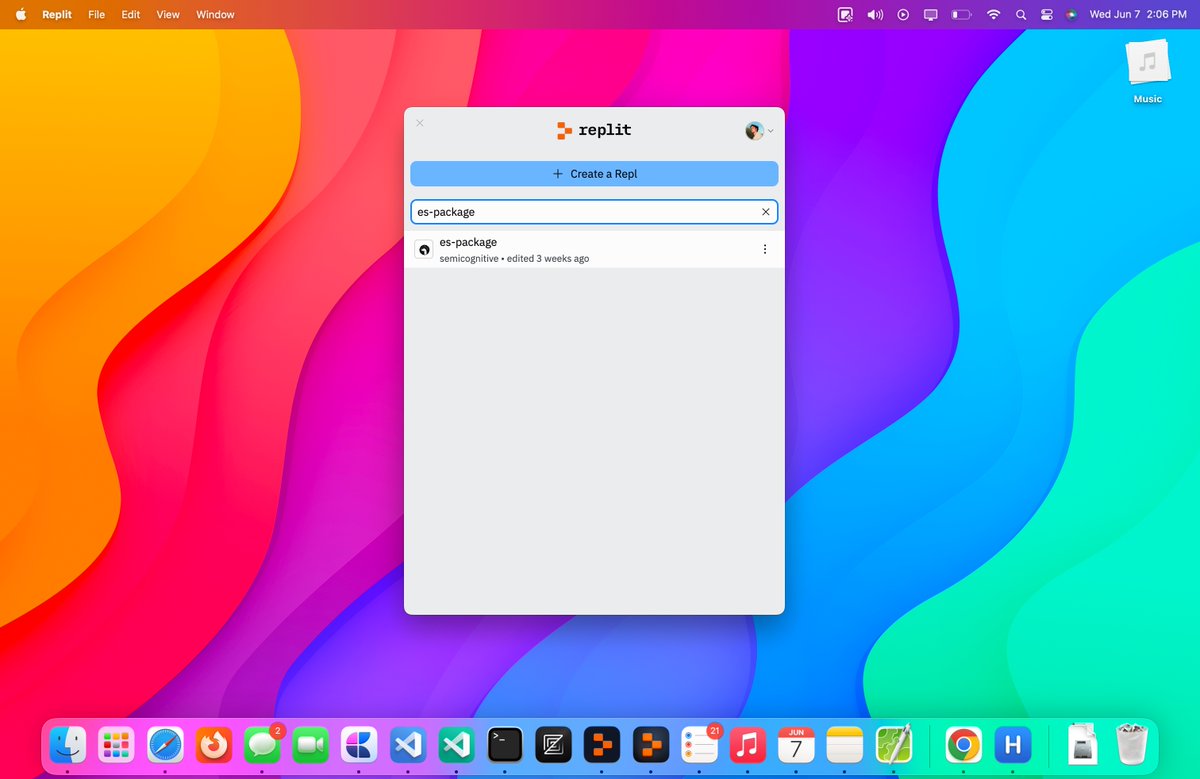Open the Craft app in the dock
Screen dimensions: 1200x779
pos(359,745)
